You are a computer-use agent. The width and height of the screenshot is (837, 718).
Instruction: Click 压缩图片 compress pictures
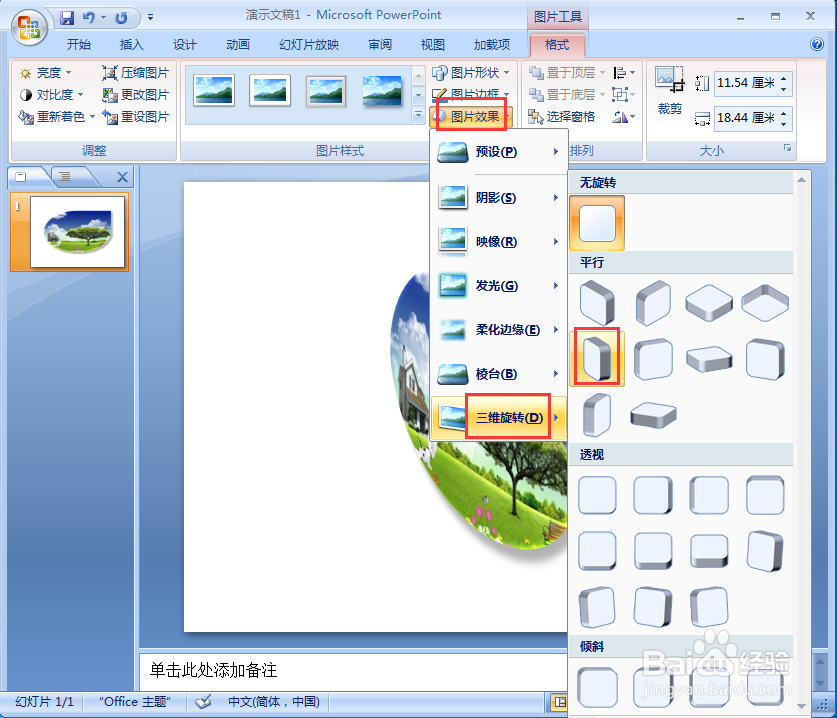pos(136,73)
